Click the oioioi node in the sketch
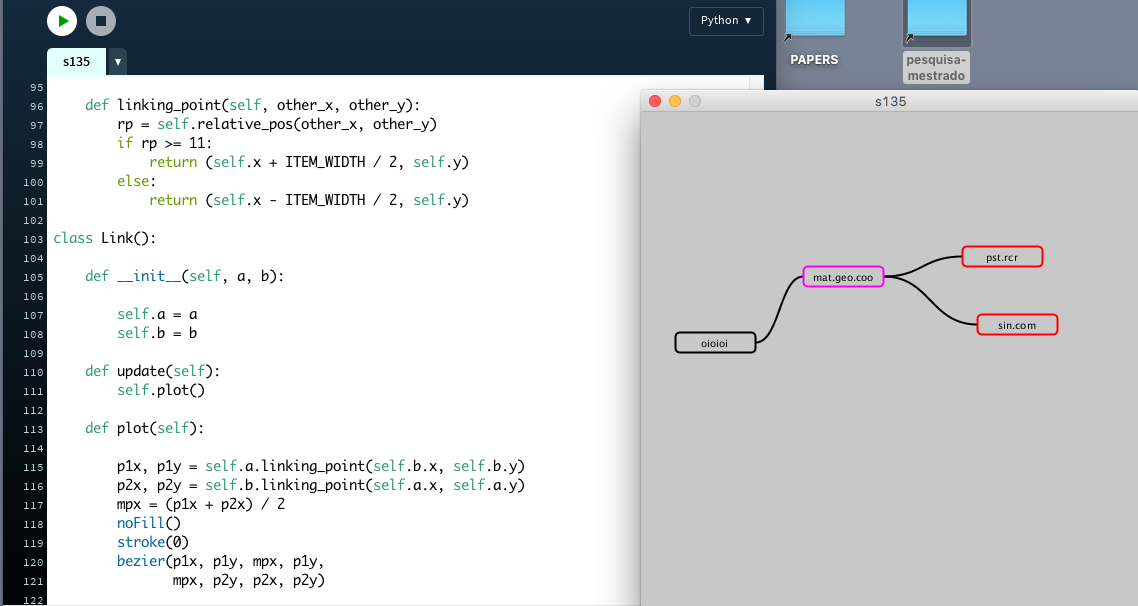 714,343
